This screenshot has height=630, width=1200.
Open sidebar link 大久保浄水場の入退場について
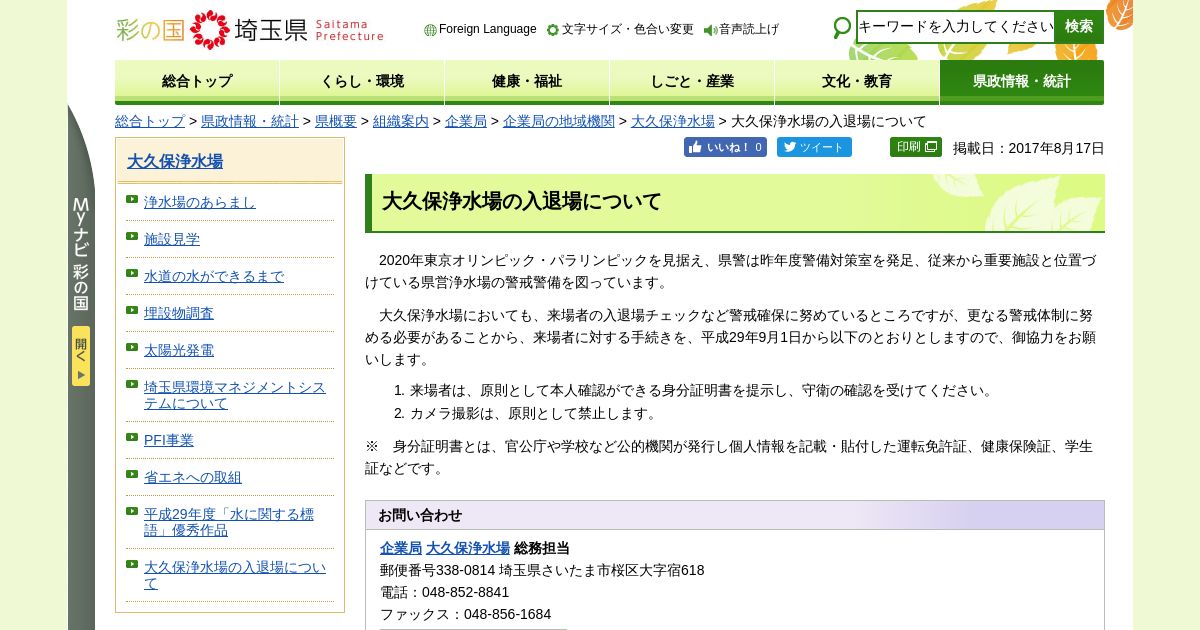tap(235, 575)
